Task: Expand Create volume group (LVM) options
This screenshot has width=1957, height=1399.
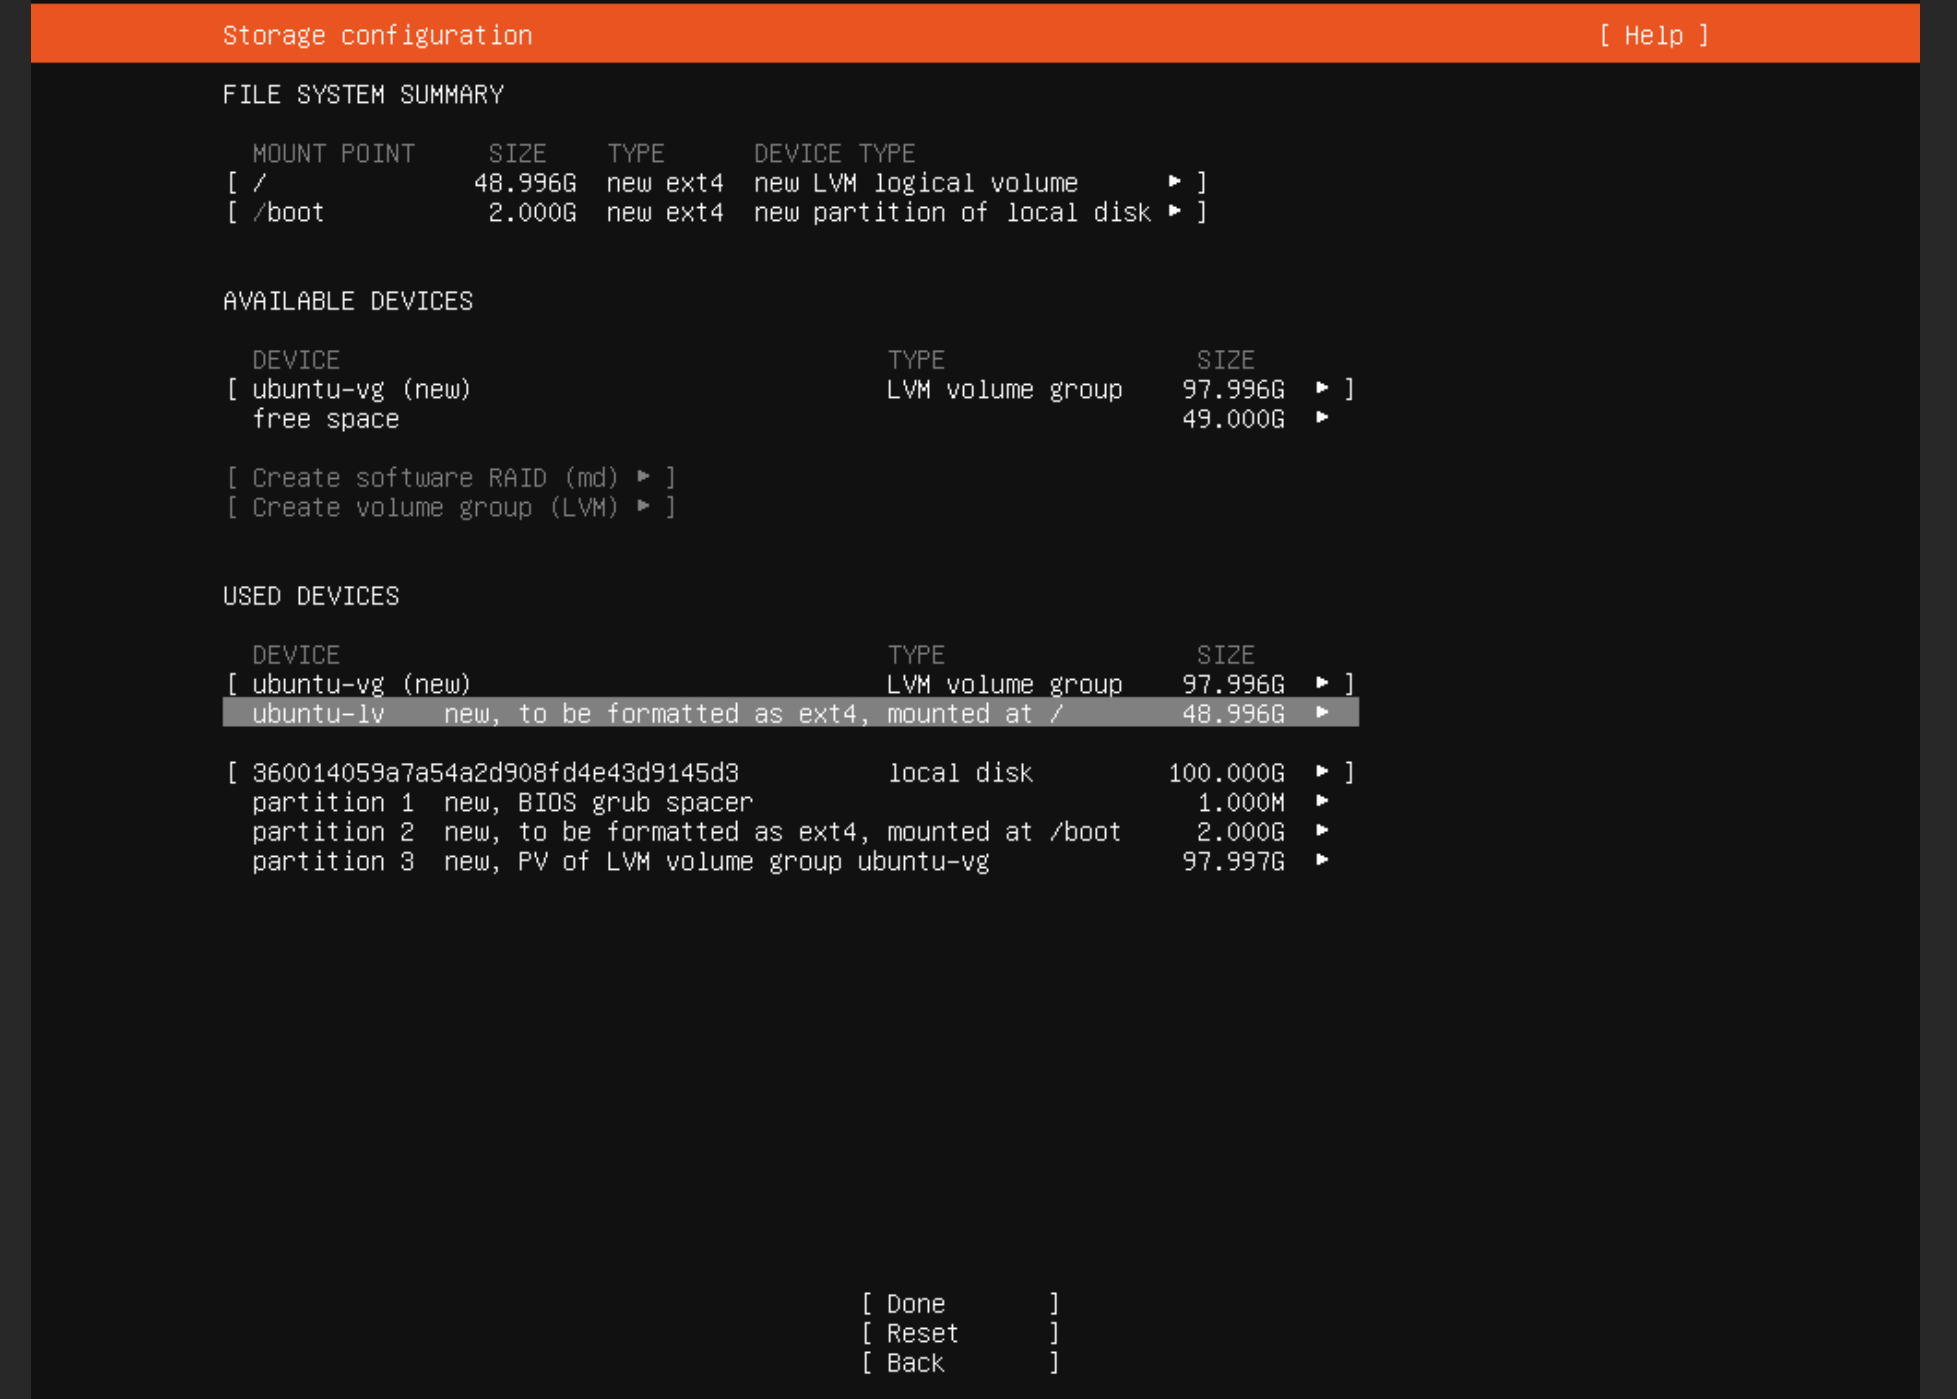Action: pos(644,507)
